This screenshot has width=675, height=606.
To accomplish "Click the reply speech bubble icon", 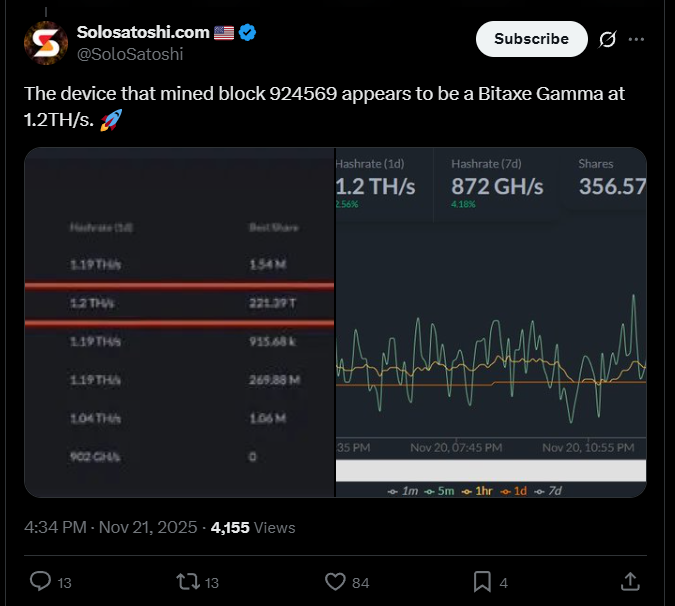I will pyautogui.click(x=41, y=581).
